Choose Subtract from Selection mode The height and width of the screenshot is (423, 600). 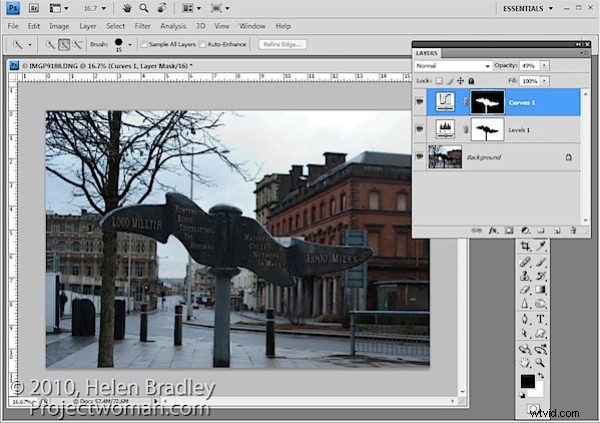point(78,45)
